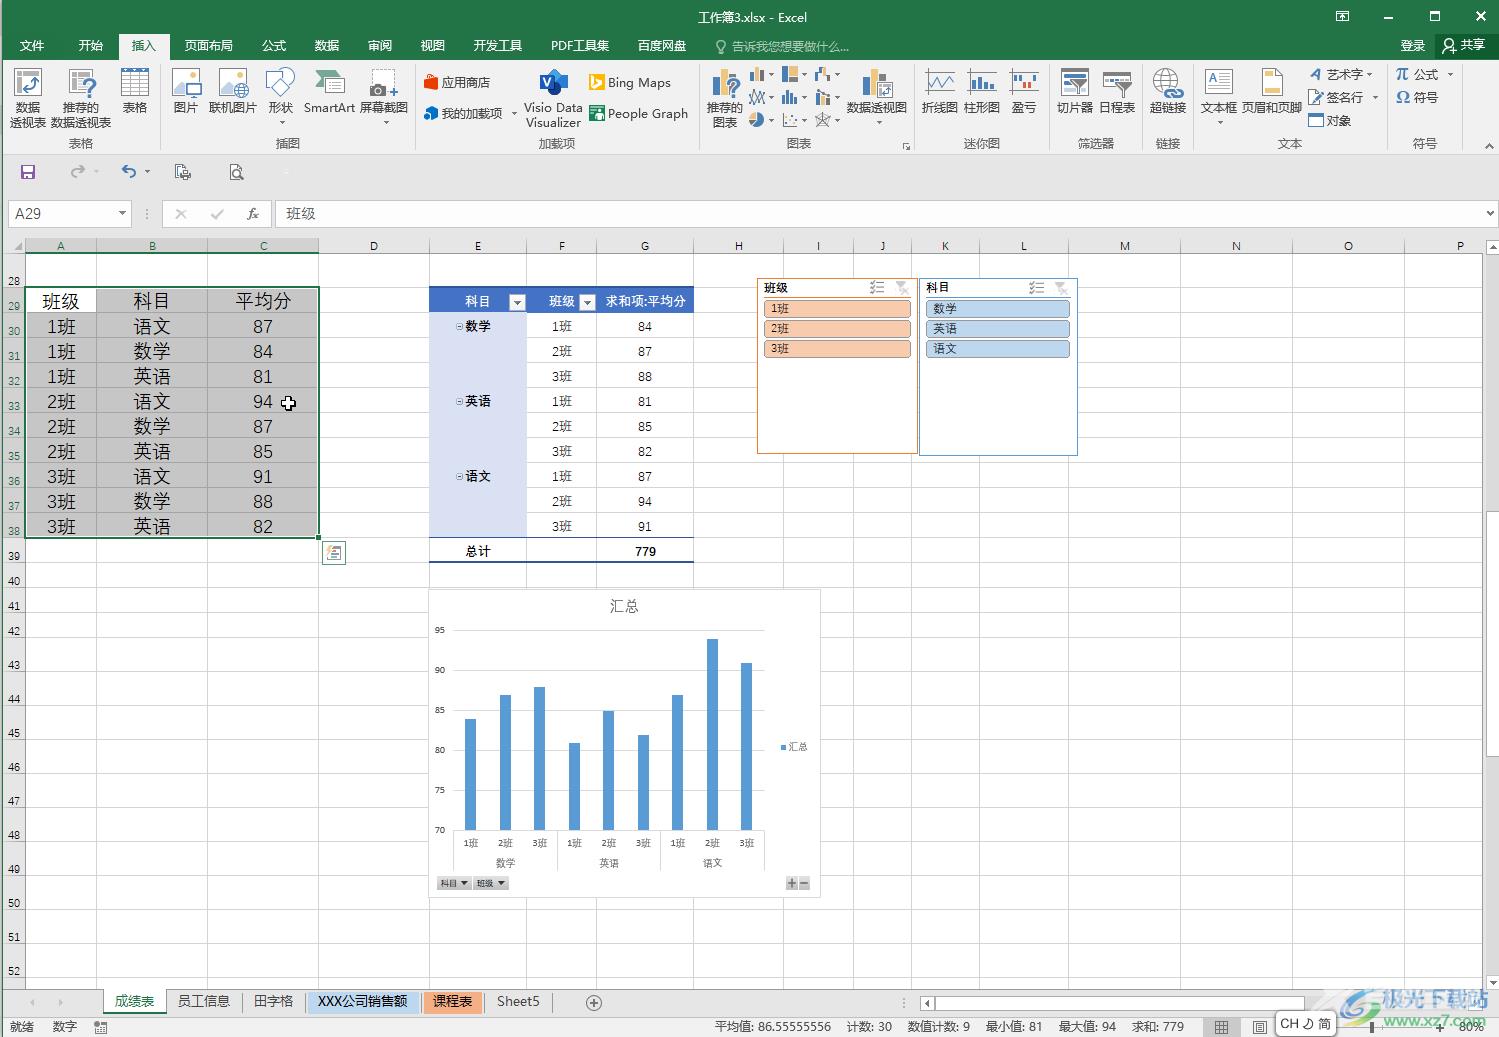Insert a picture with the 图片 button

[x=186, y=91]
